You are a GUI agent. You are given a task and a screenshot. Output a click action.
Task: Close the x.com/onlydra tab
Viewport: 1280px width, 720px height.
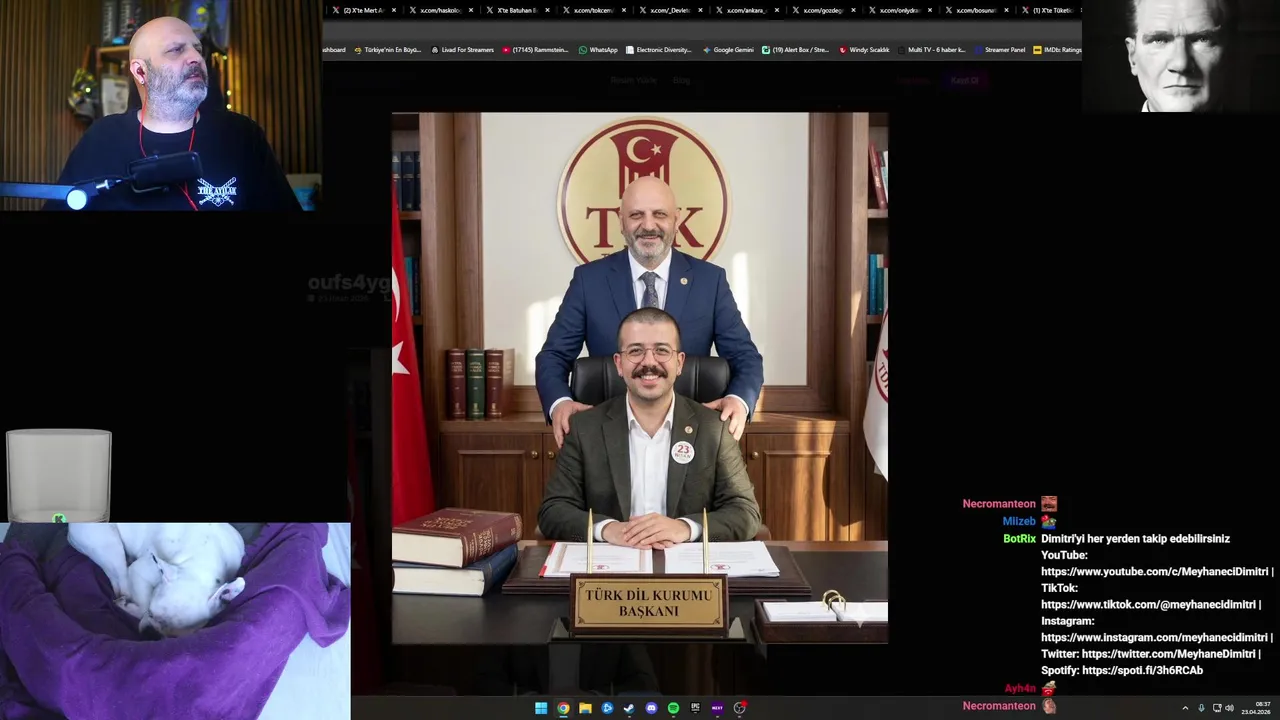tap(930, 10)
